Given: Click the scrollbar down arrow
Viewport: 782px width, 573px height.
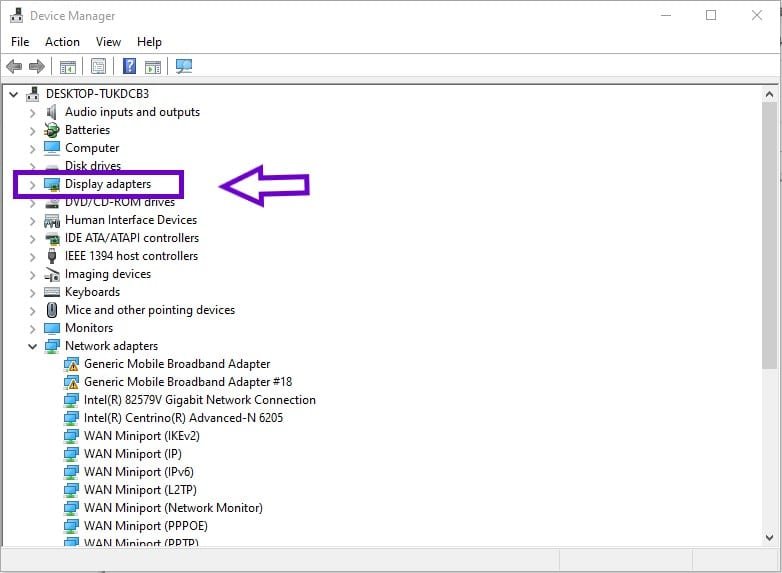Looking at the screenshot, I should click(x=770, y=538).
